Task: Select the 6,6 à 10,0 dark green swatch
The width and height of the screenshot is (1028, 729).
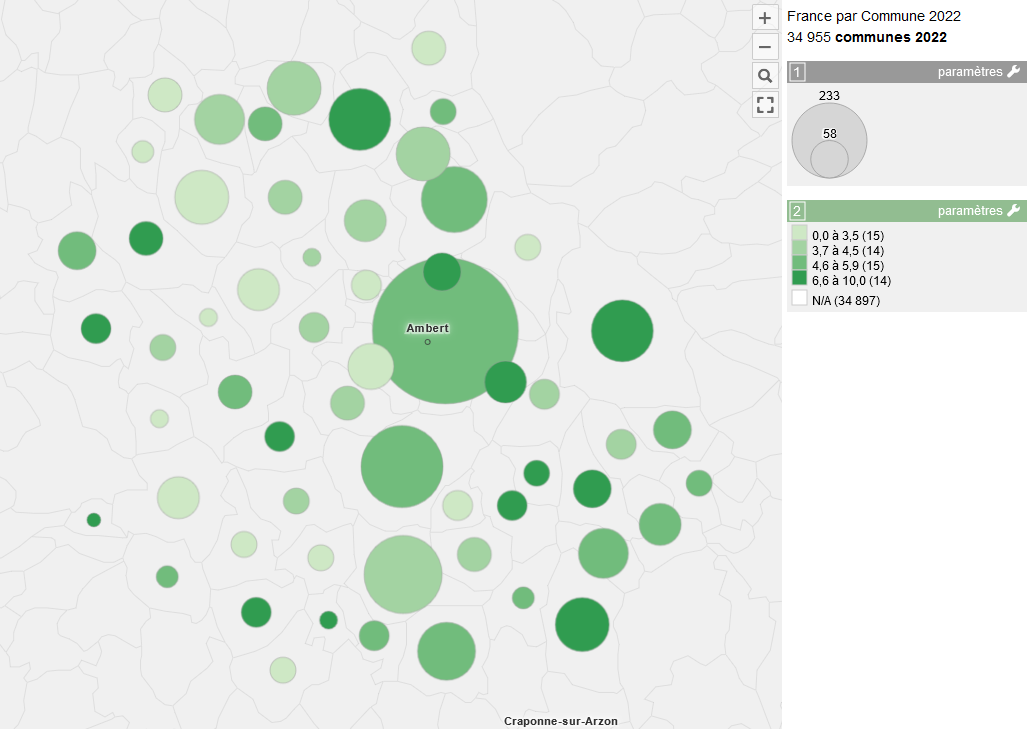Action: point(799,279)
